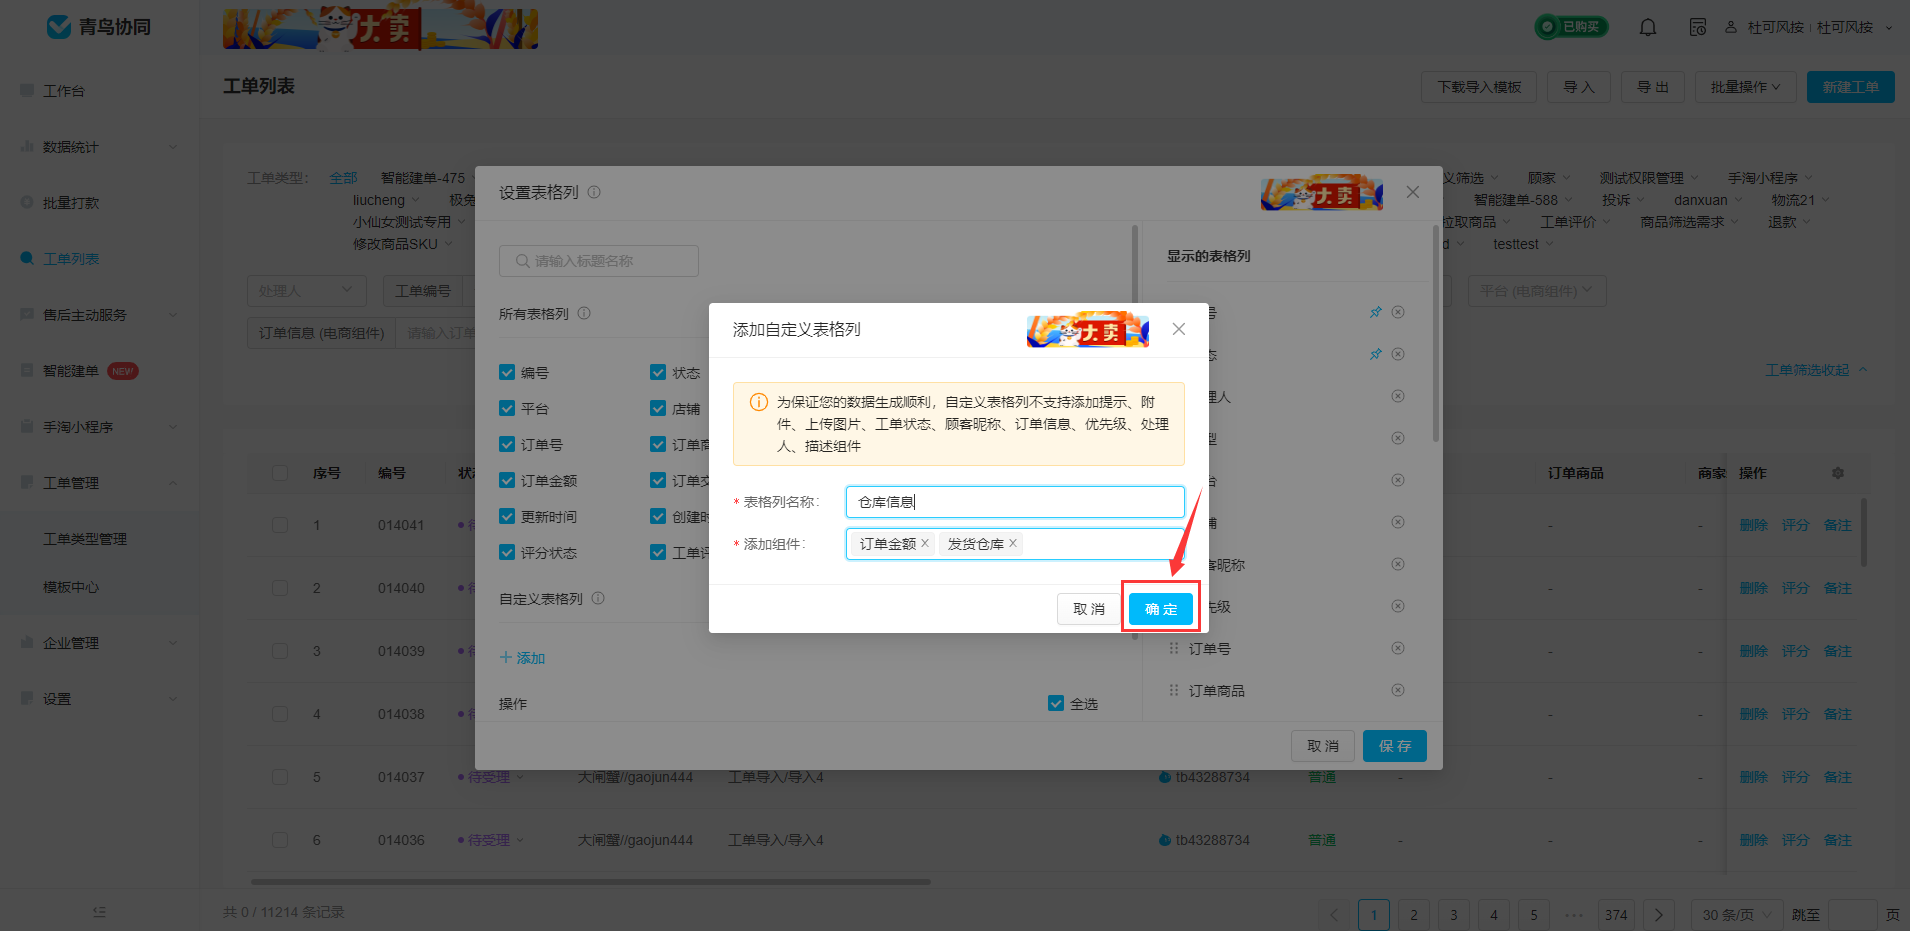The image size is (1910, 931).
Task: Click the user avatar icon beside 杜可风按
Action: point(1731,27)
